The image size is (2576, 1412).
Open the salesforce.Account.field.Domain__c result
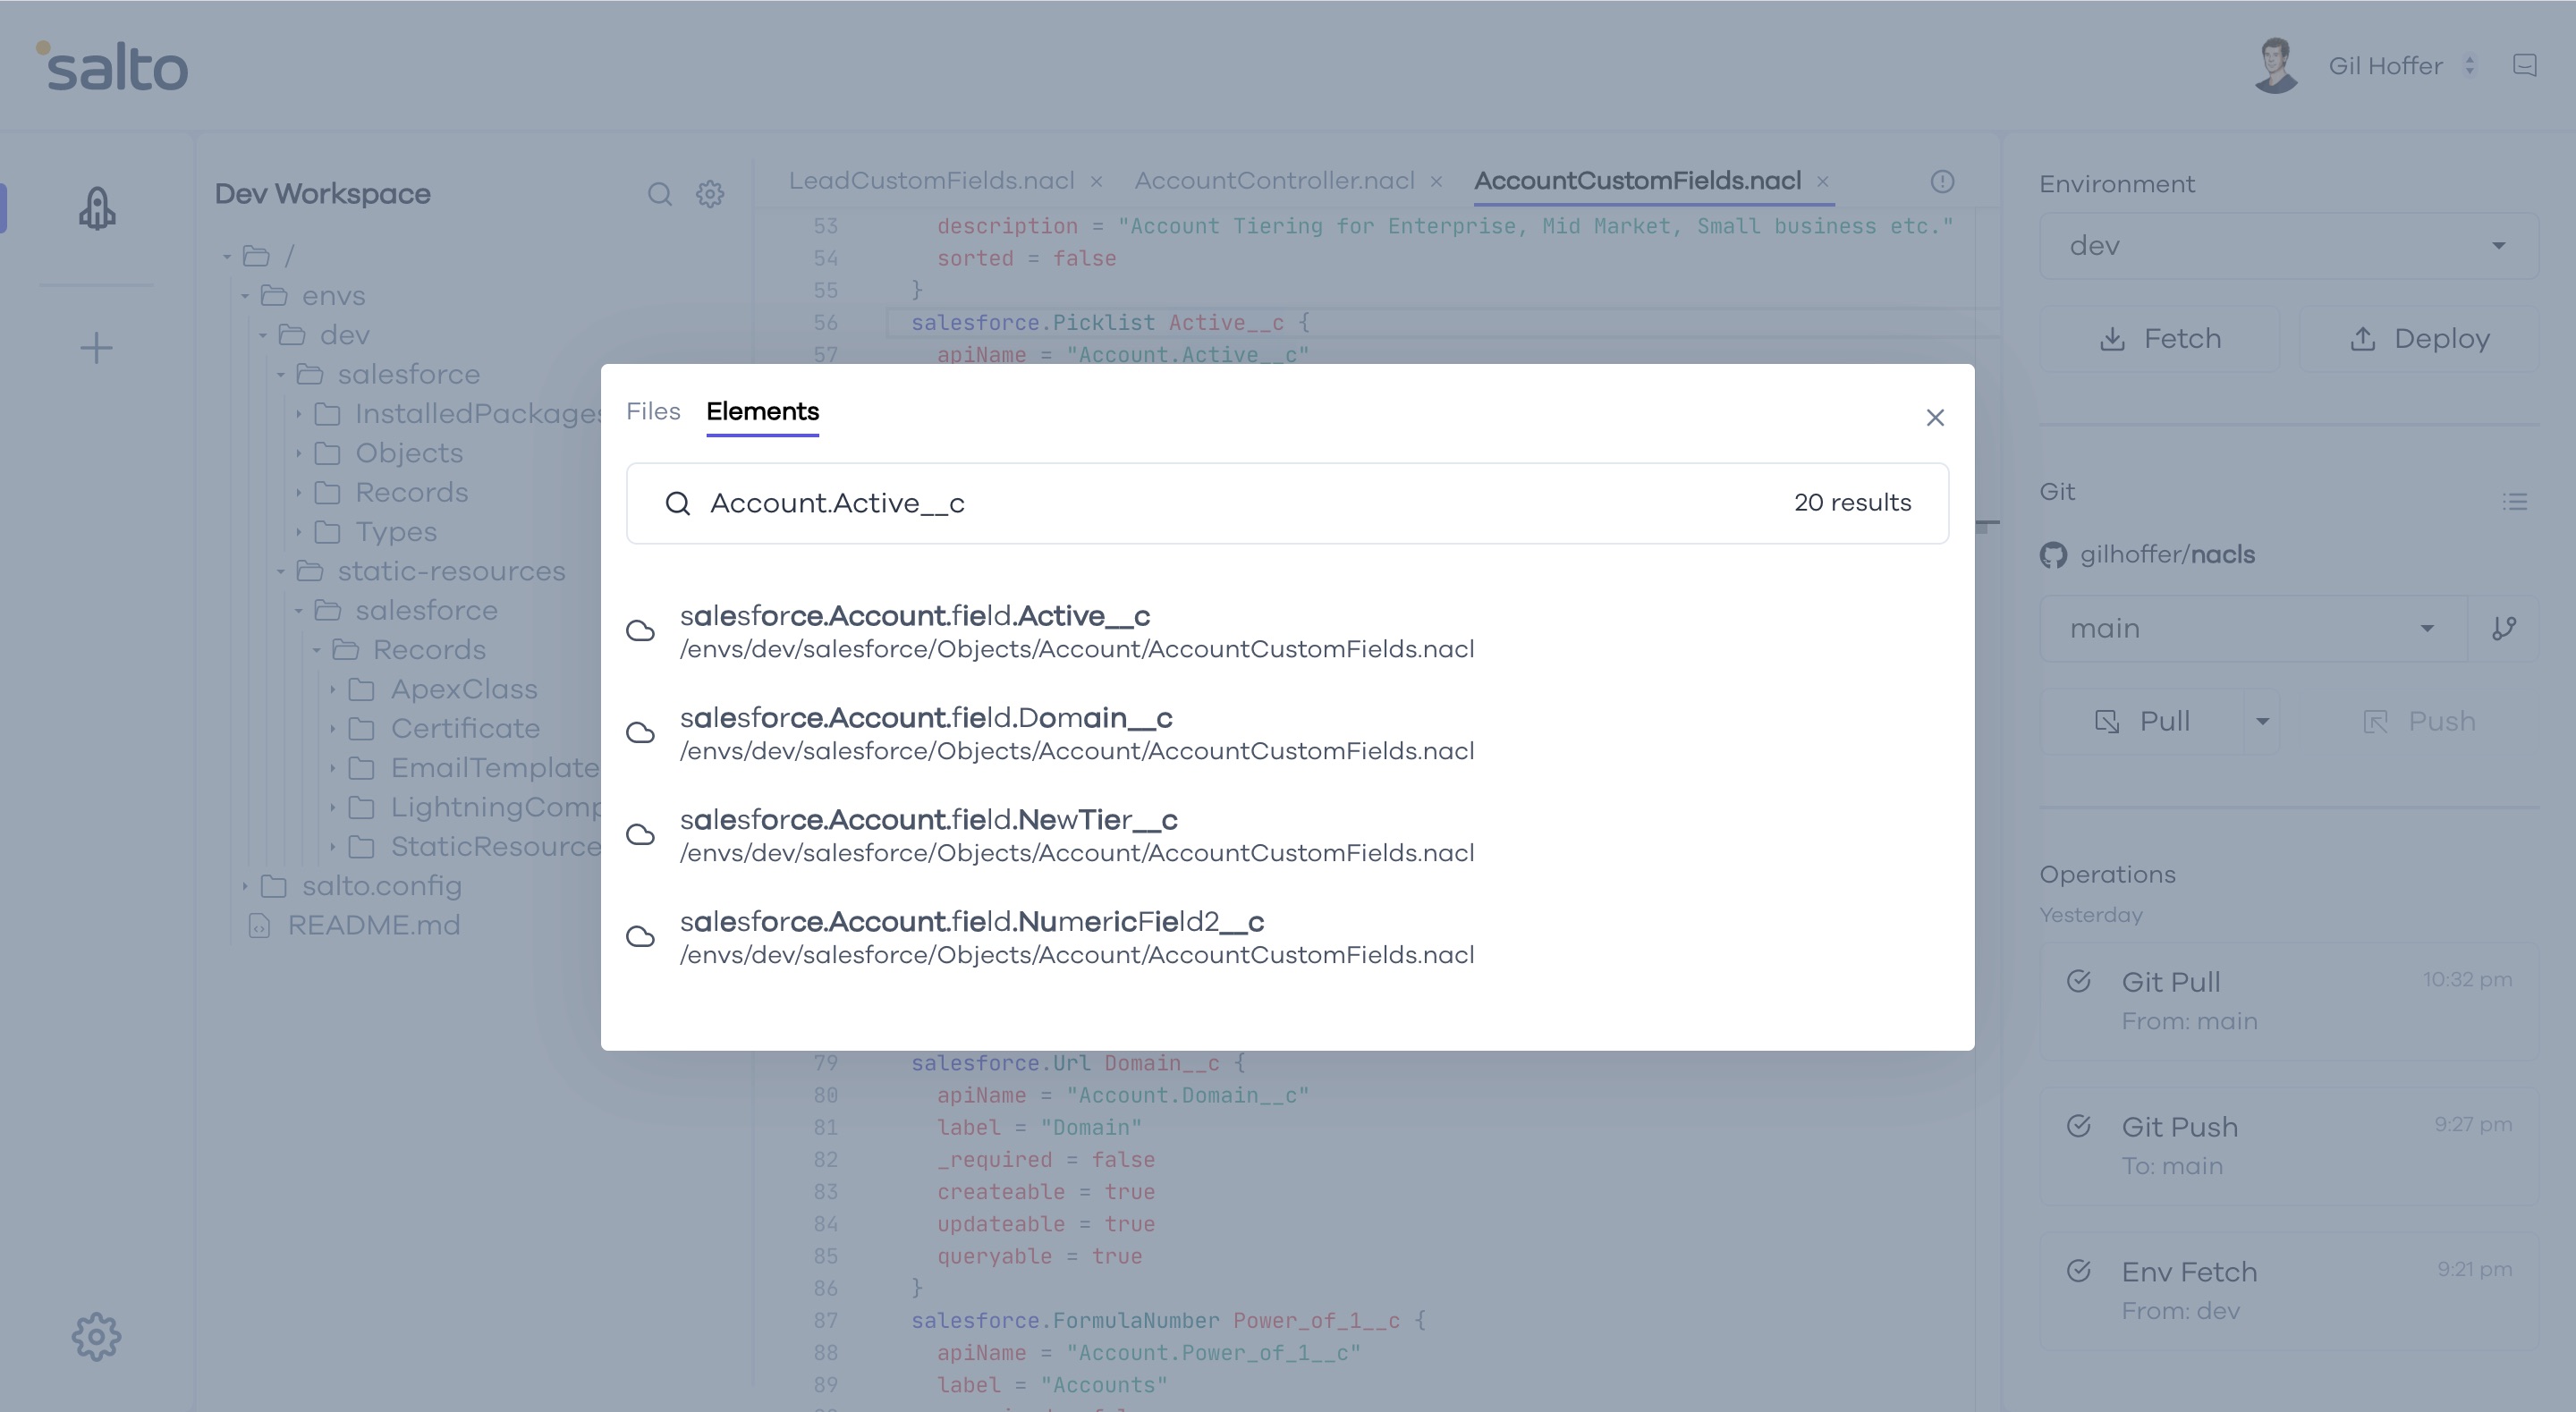pyautogui.click(x=1076, y=733)
